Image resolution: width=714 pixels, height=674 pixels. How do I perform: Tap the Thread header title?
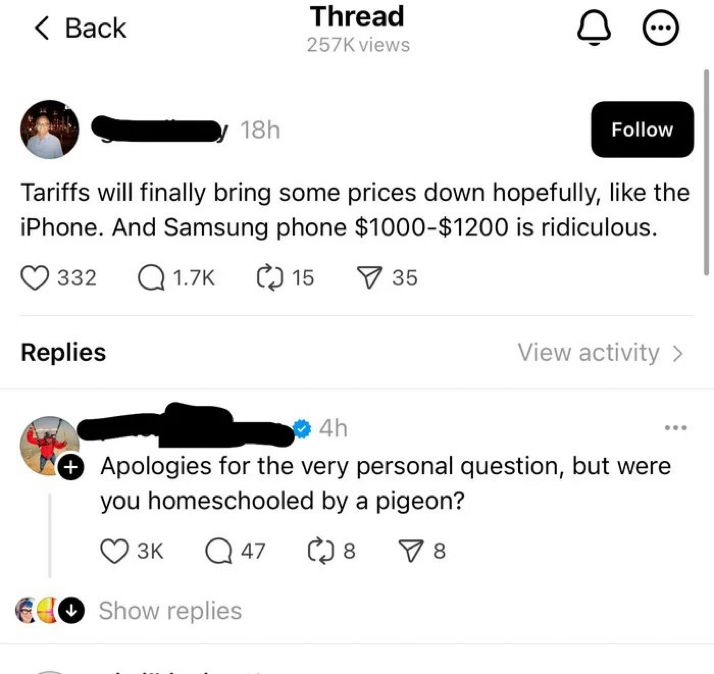pos(357,16)
